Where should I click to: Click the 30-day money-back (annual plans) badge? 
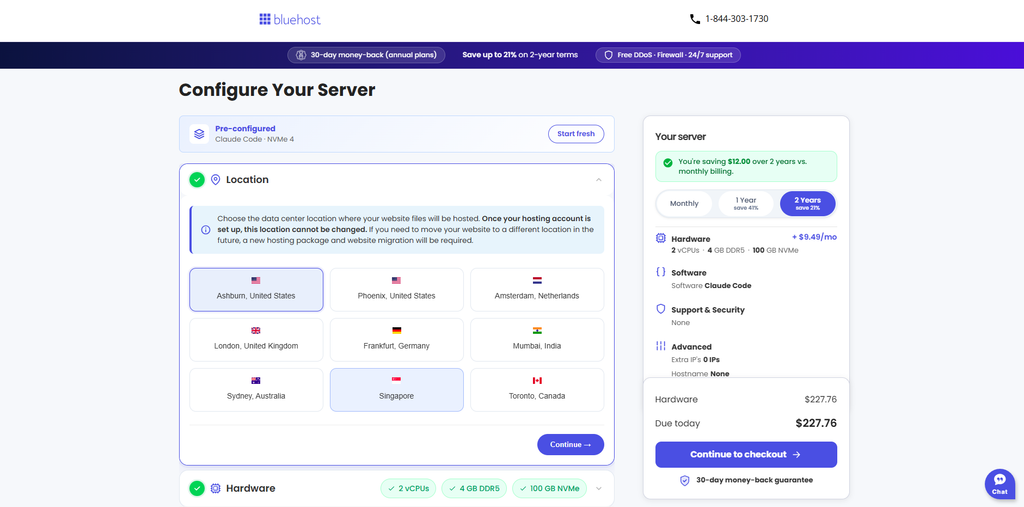(366, 55)
